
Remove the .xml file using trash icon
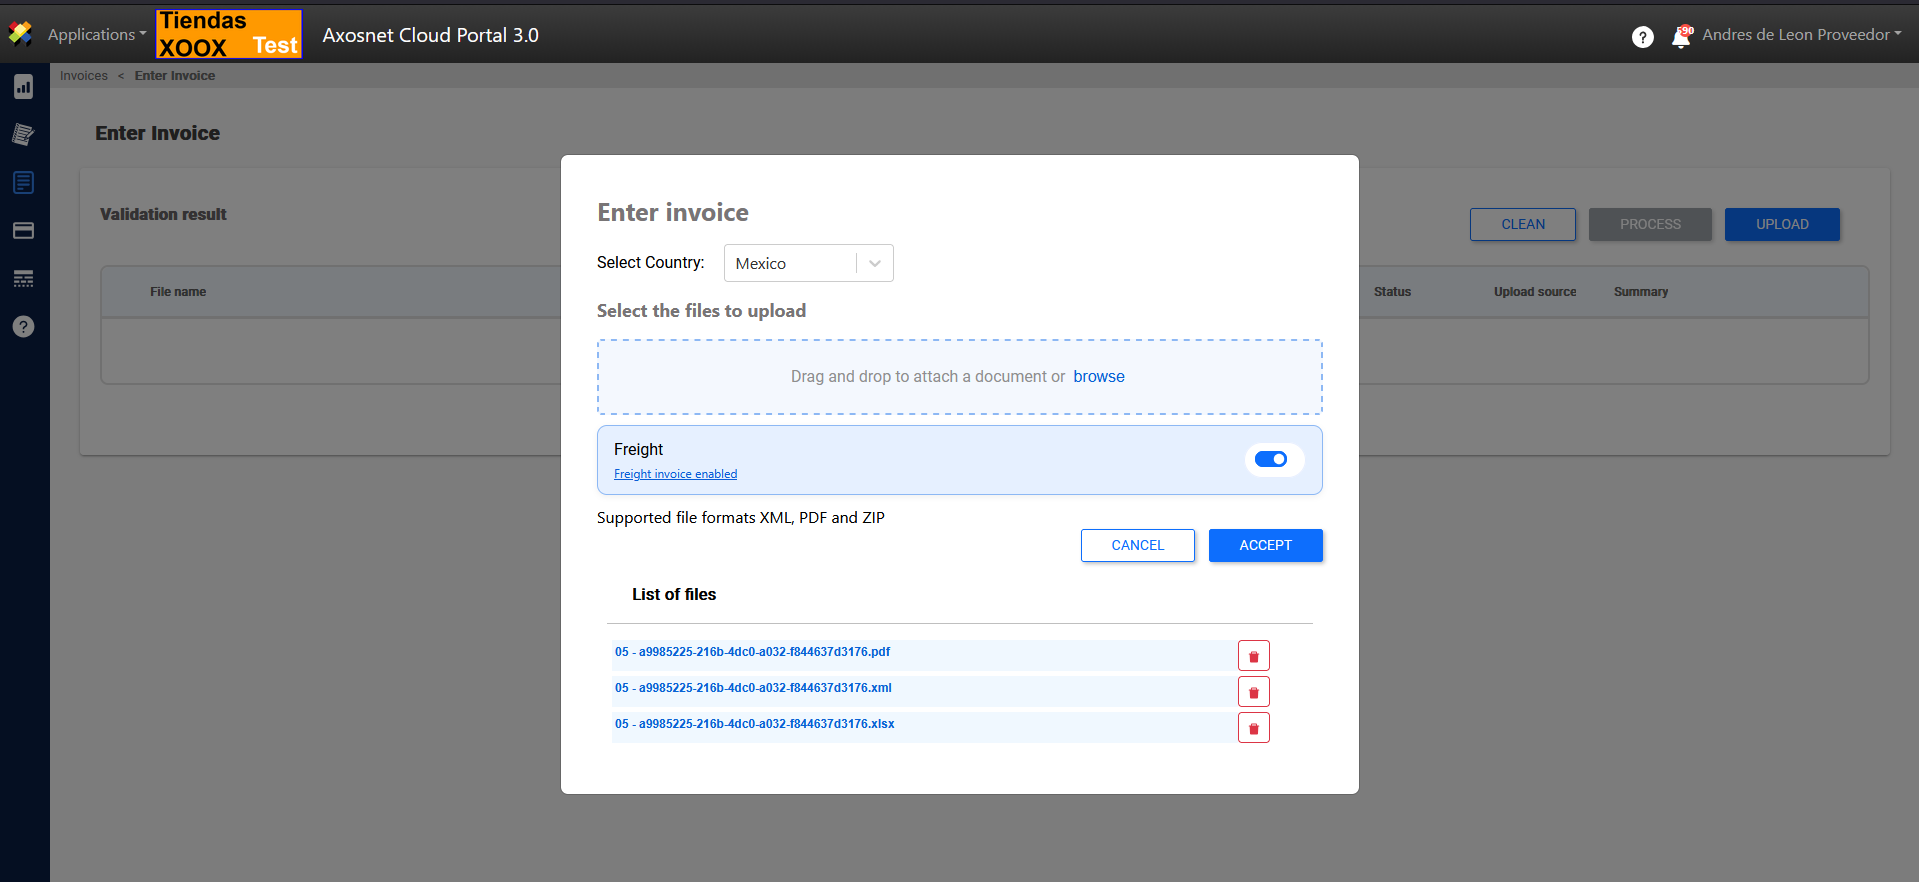1253,692
